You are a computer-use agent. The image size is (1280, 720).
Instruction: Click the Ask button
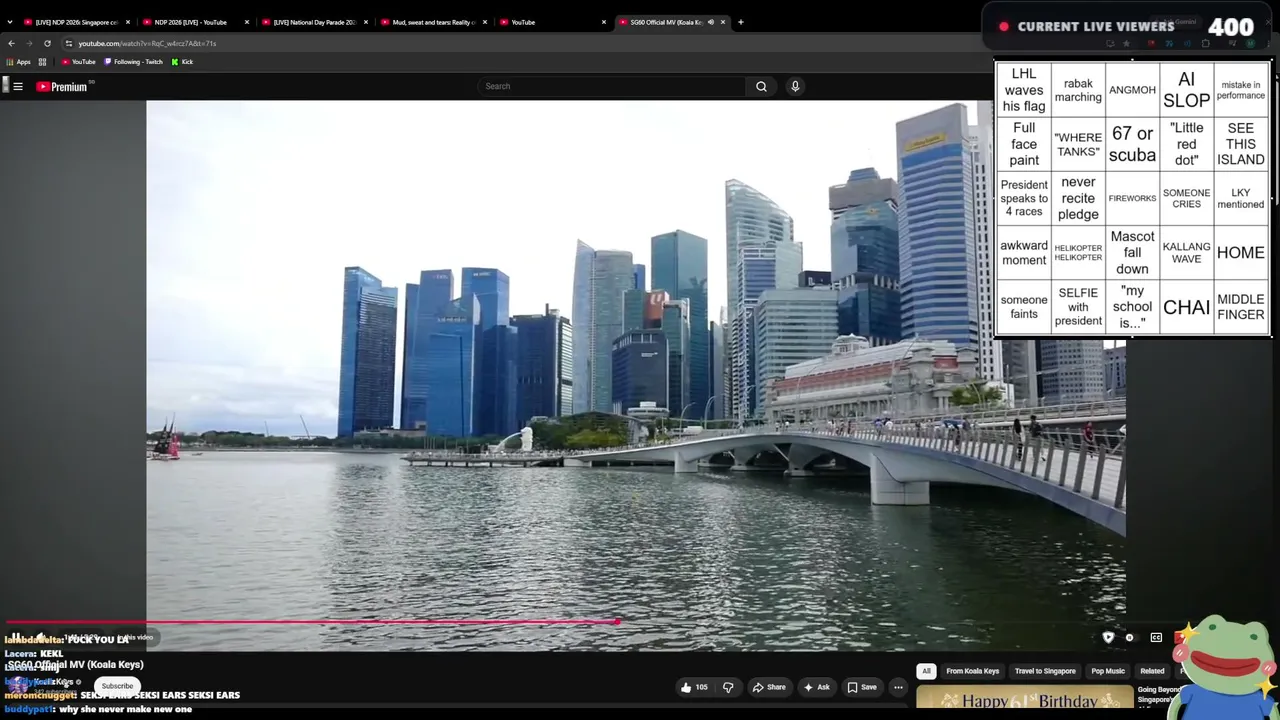pos(816,687)
